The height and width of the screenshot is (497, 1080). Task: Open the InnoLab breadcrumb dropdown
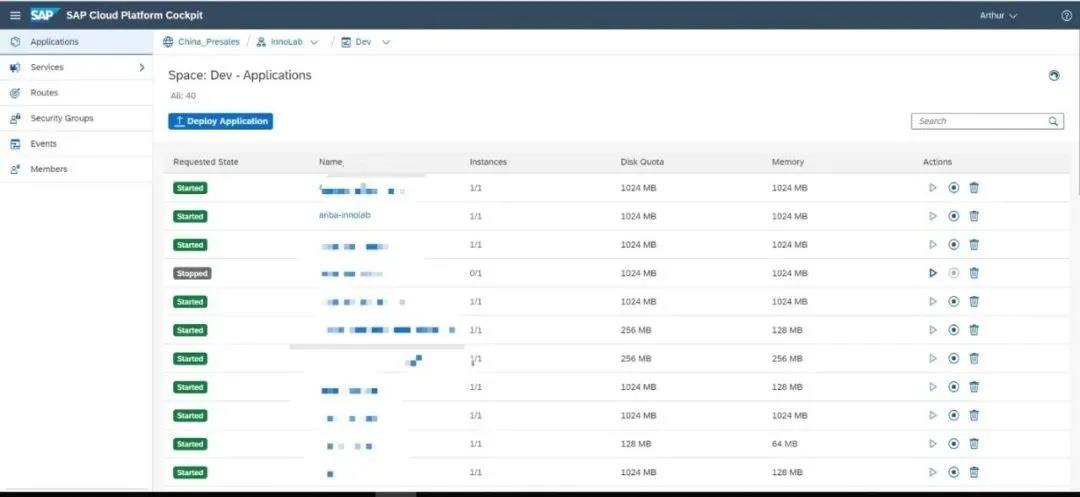[x=314, y=43]
